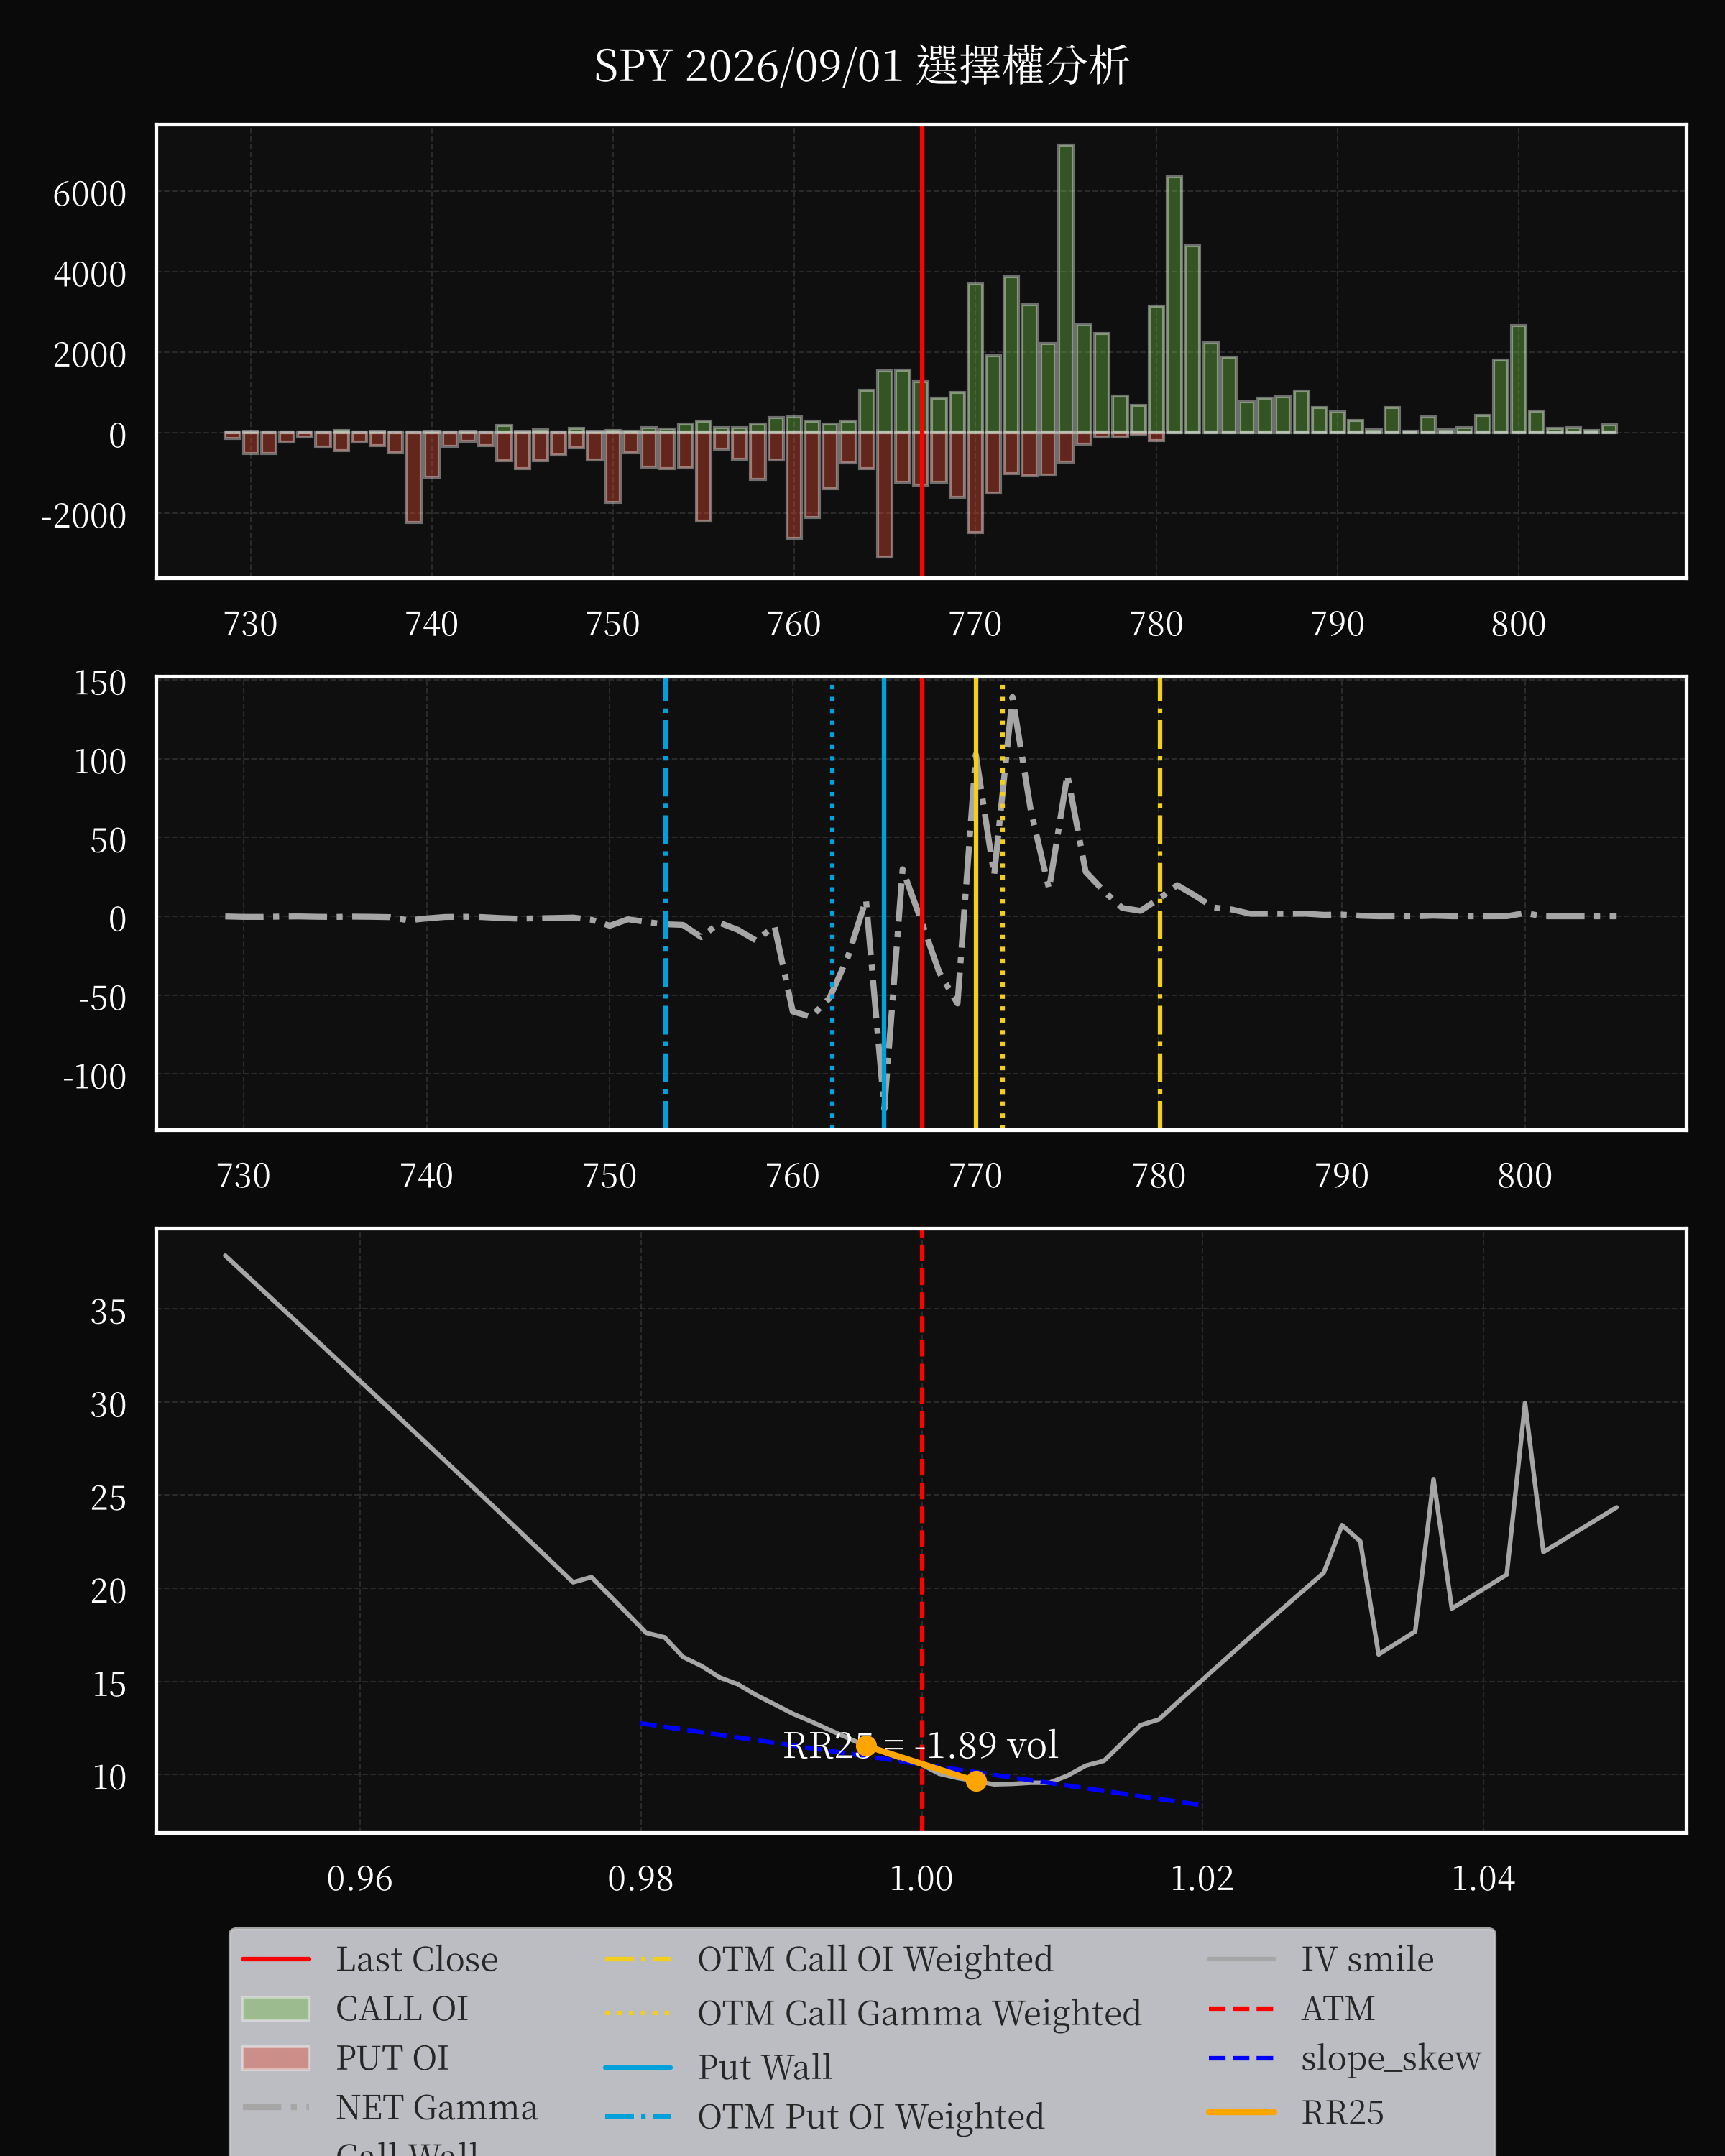
Task: Click x-axis label "1.04" on IV smile chart
Action: click(x=1483, y=1878)
